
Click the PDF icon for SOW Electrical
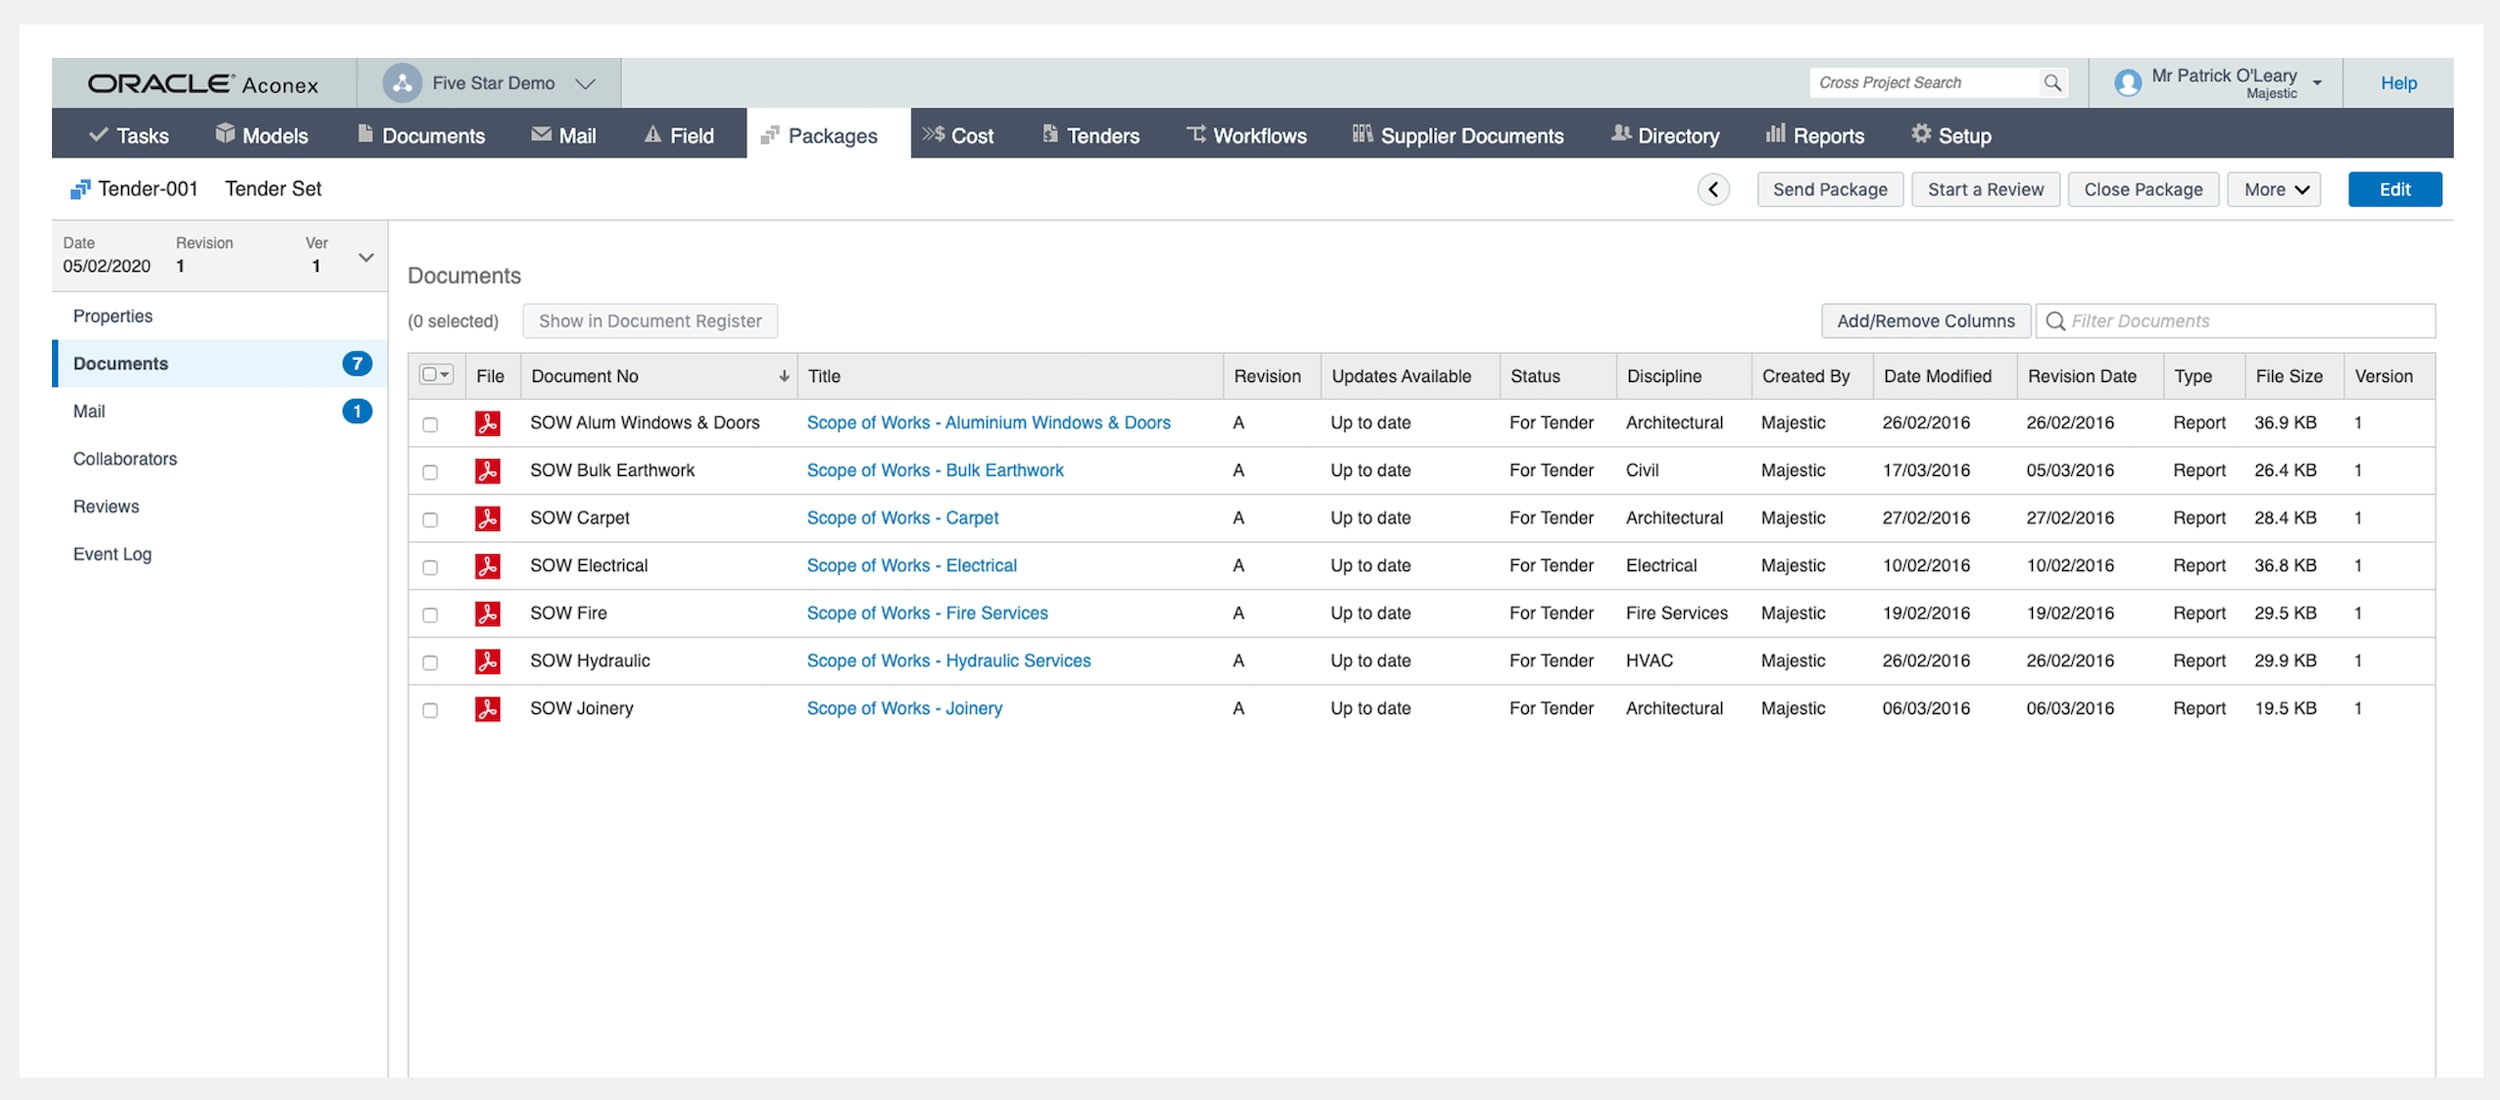tap(487, 566)
